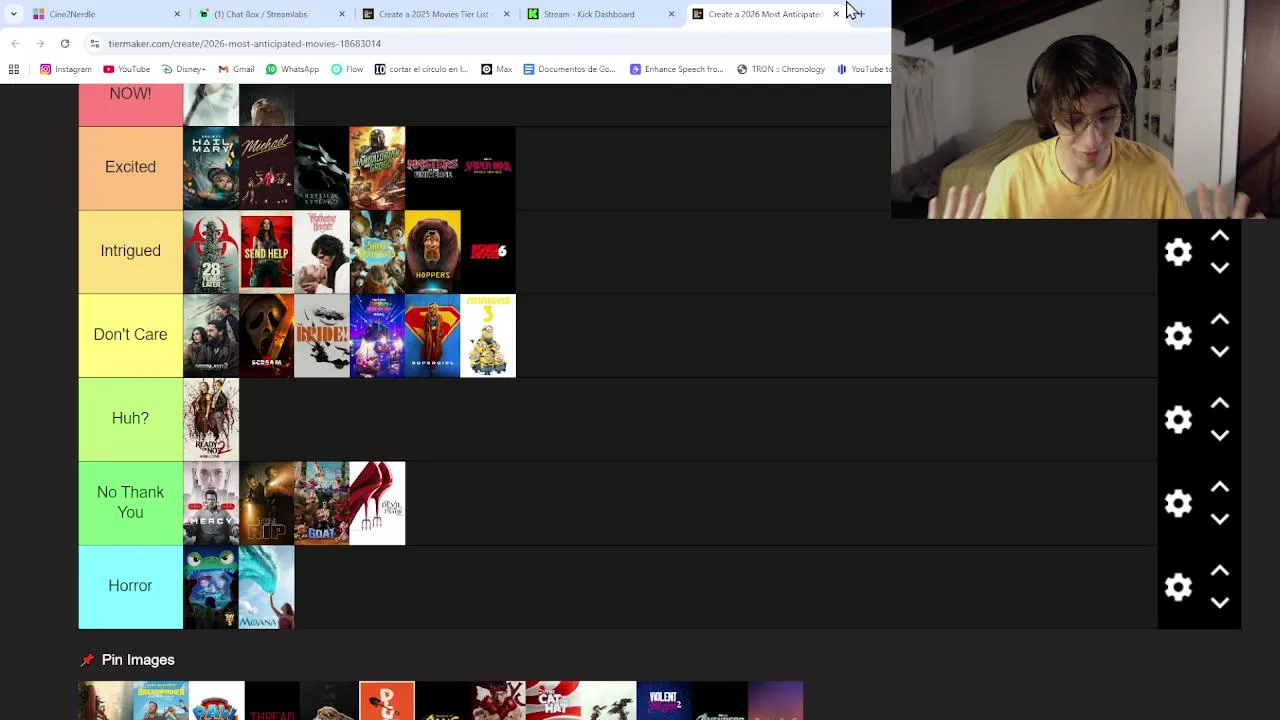This screenshot has height=720, width=1280.
Task: Reload the page in browser
Action: pos(65,43)
